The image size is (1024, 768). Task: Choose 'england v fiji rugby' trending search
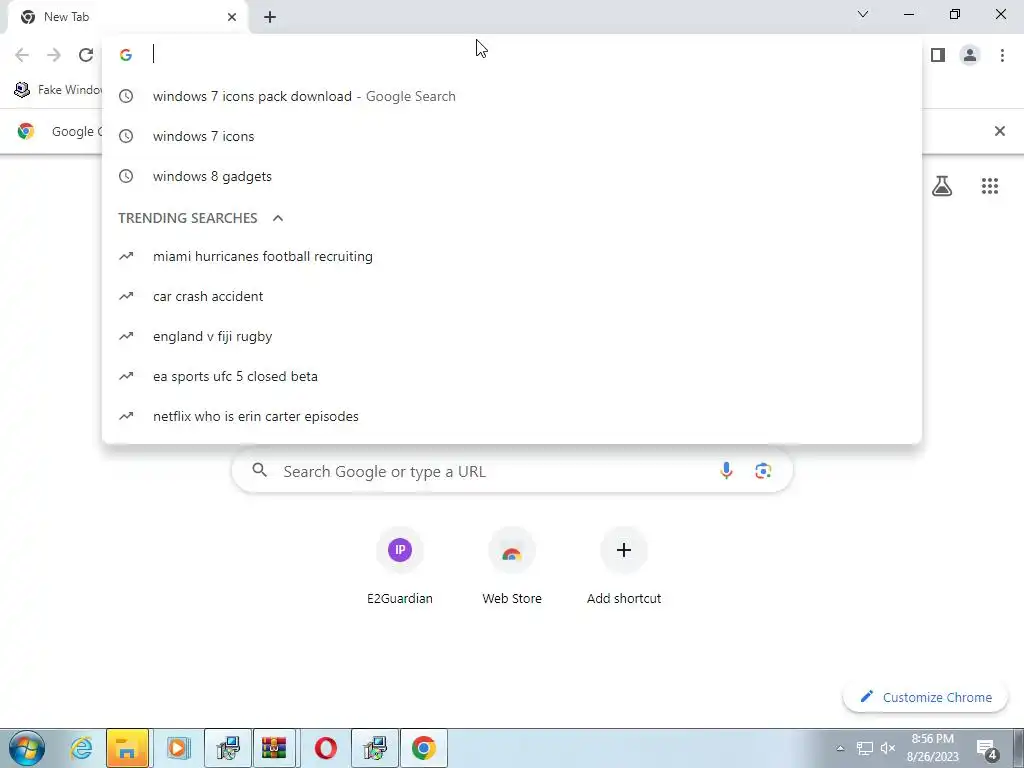[512, 336]
